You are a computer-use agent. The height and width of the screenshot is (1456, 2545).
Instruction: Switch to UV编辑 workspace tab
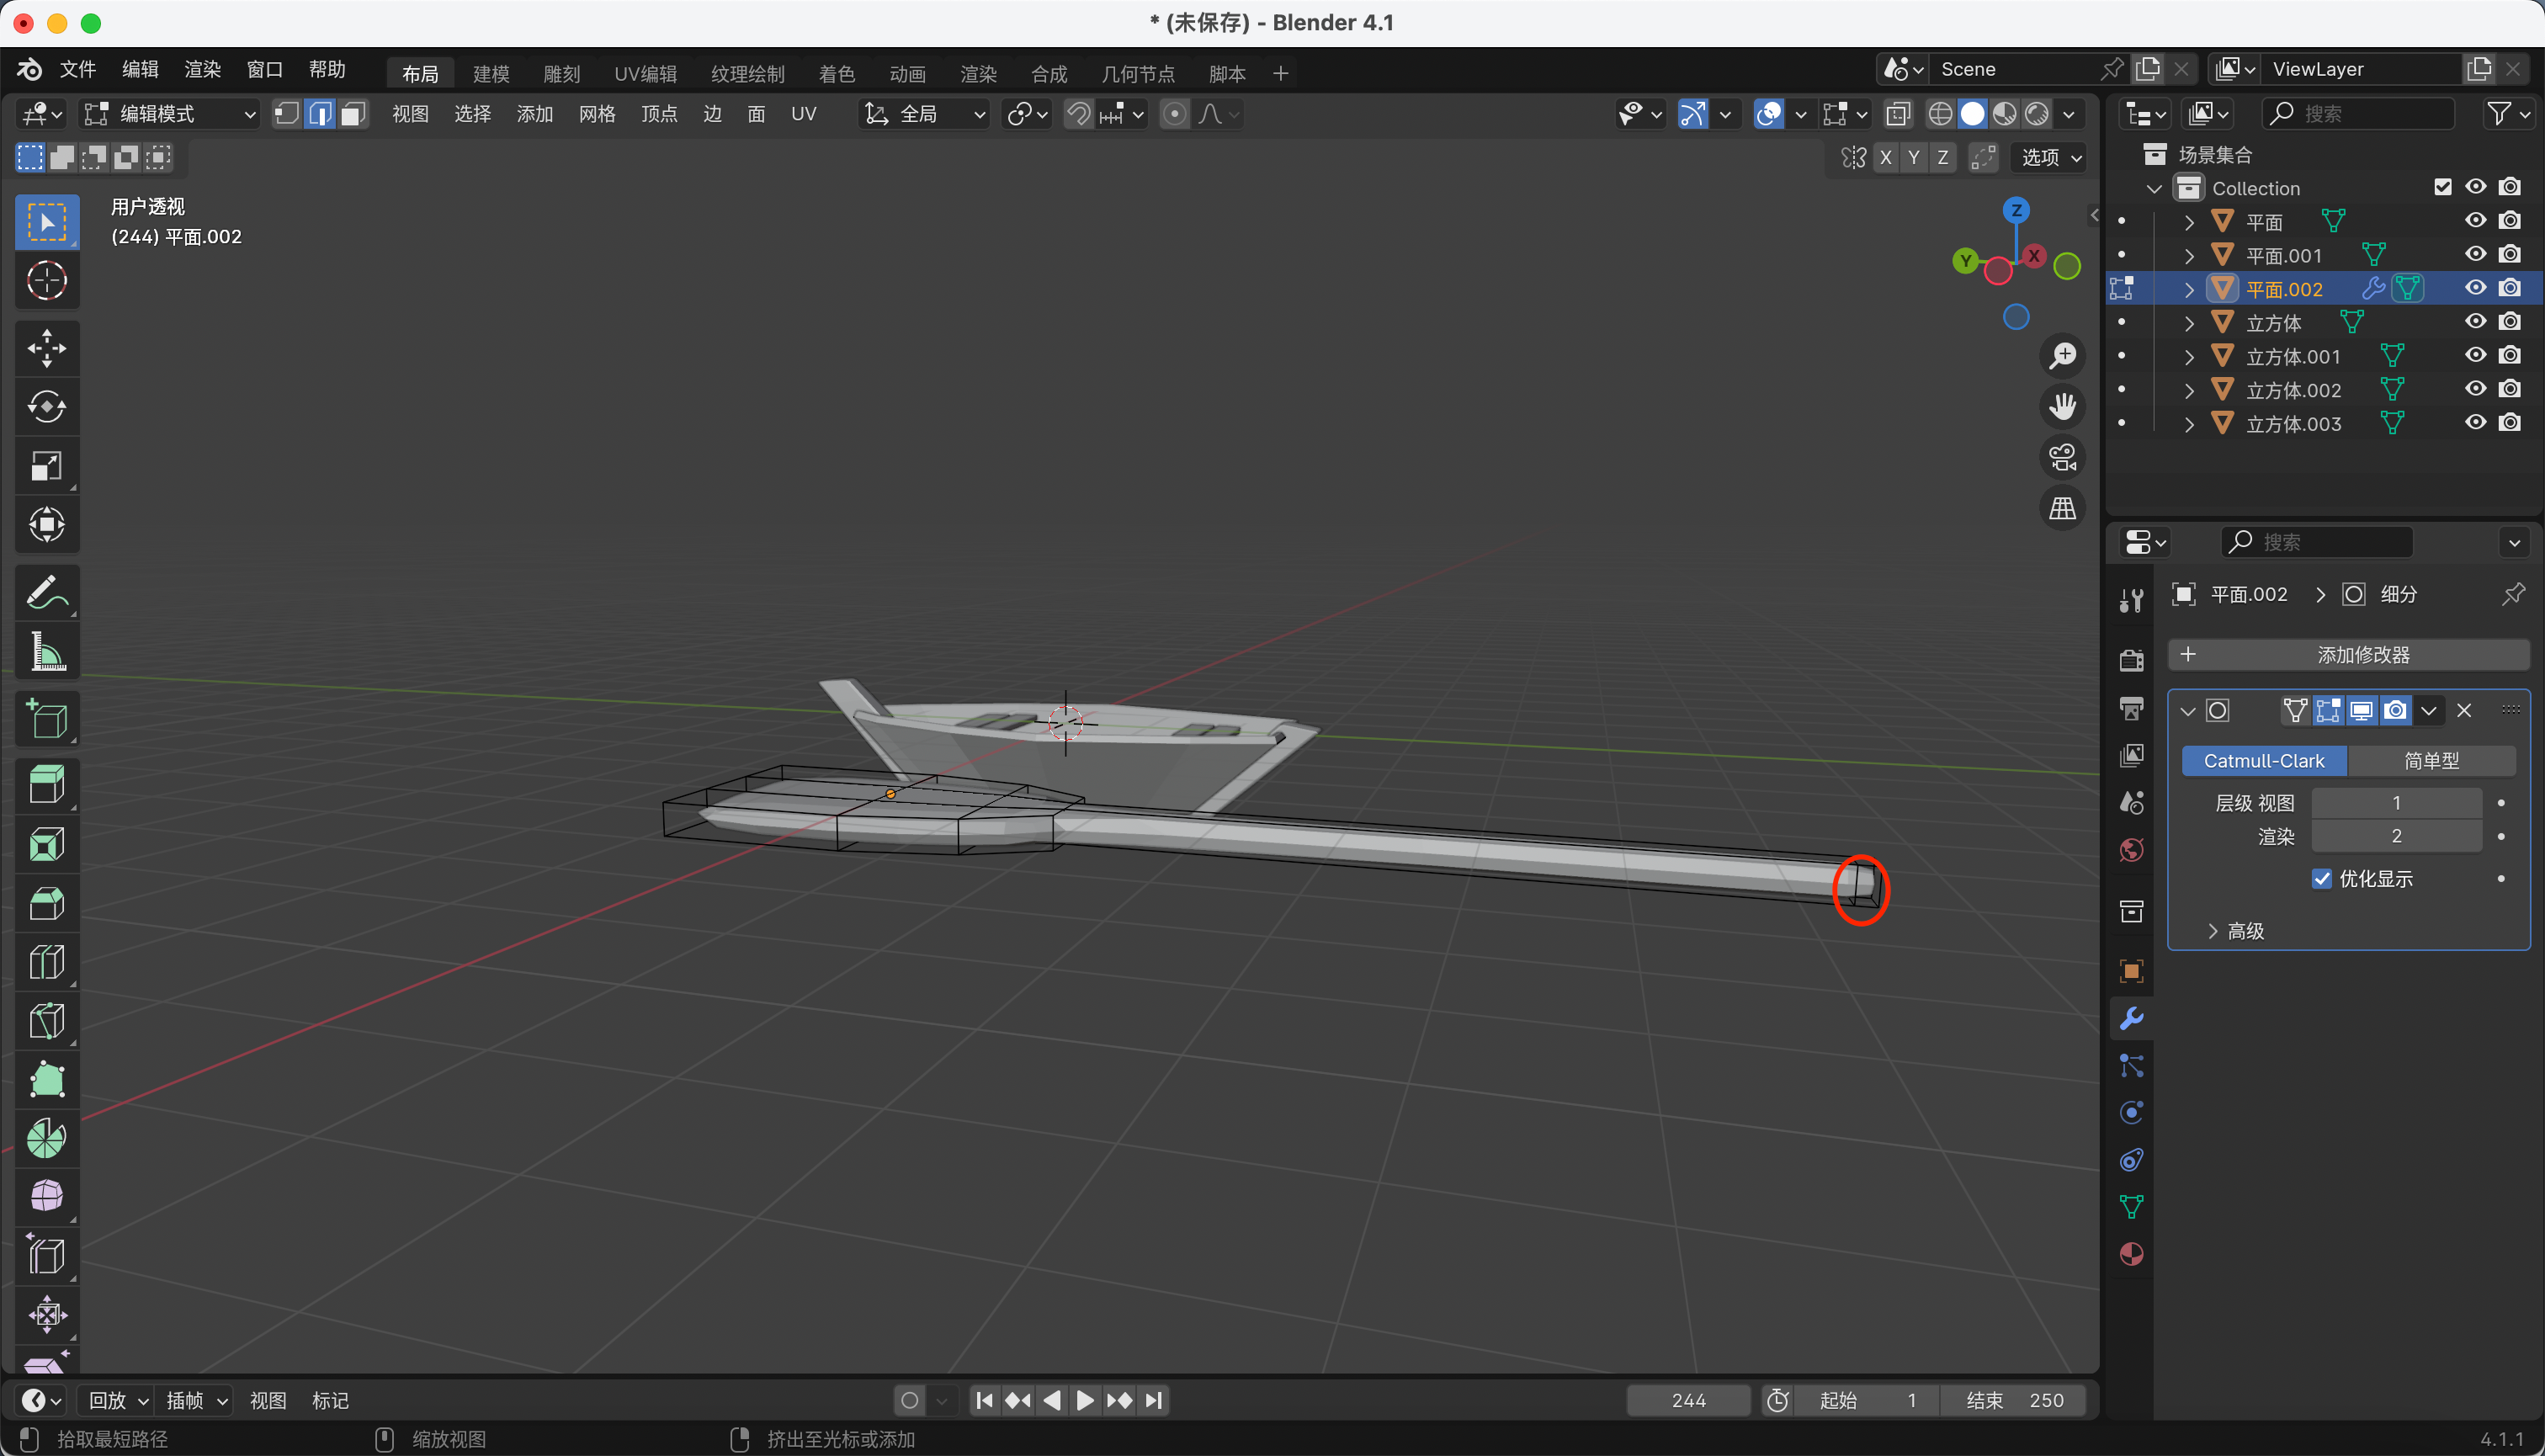(x=645, y=74)
